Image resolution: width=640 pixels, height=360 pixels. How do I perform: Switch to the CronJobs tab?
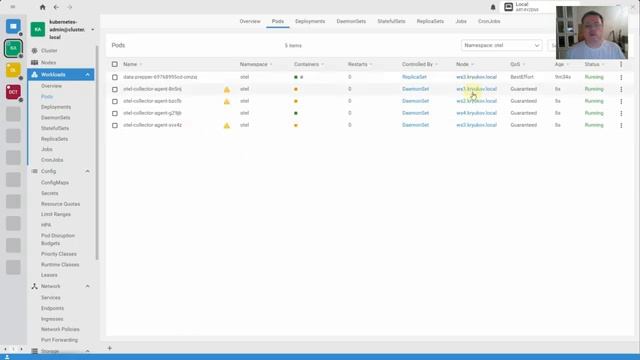(x=489, y=21)
